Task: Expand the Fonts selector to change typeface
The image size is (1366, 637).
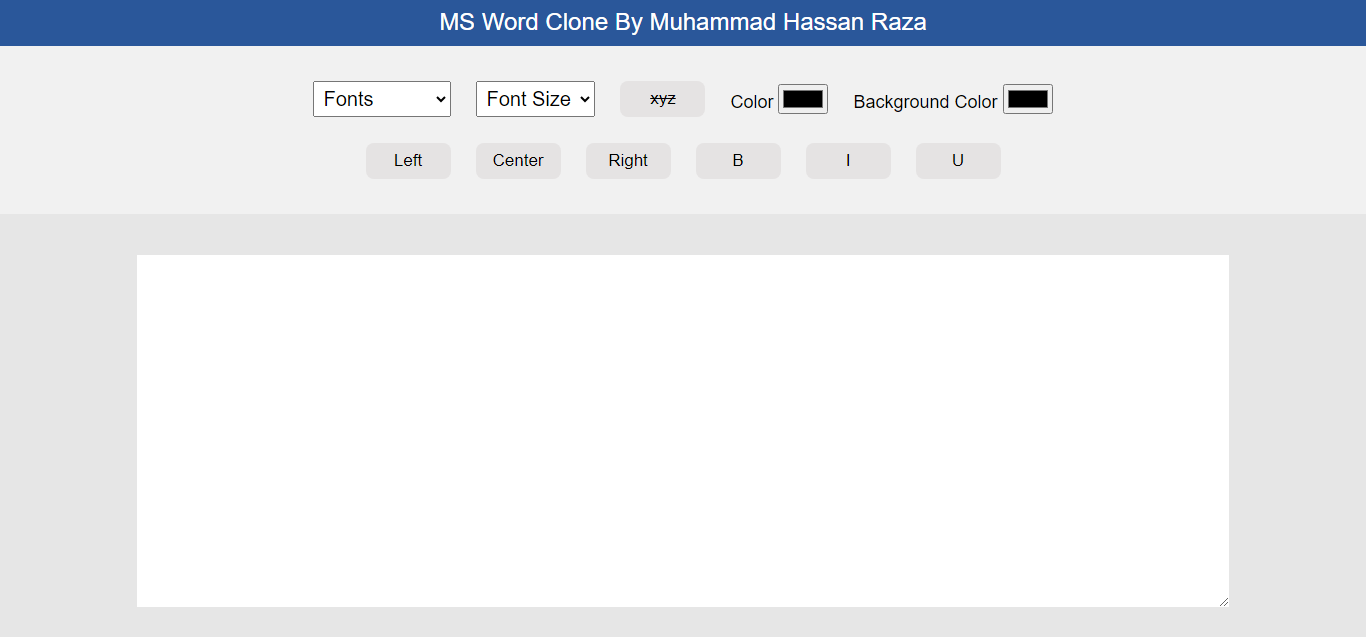Action: pos(381,98)
